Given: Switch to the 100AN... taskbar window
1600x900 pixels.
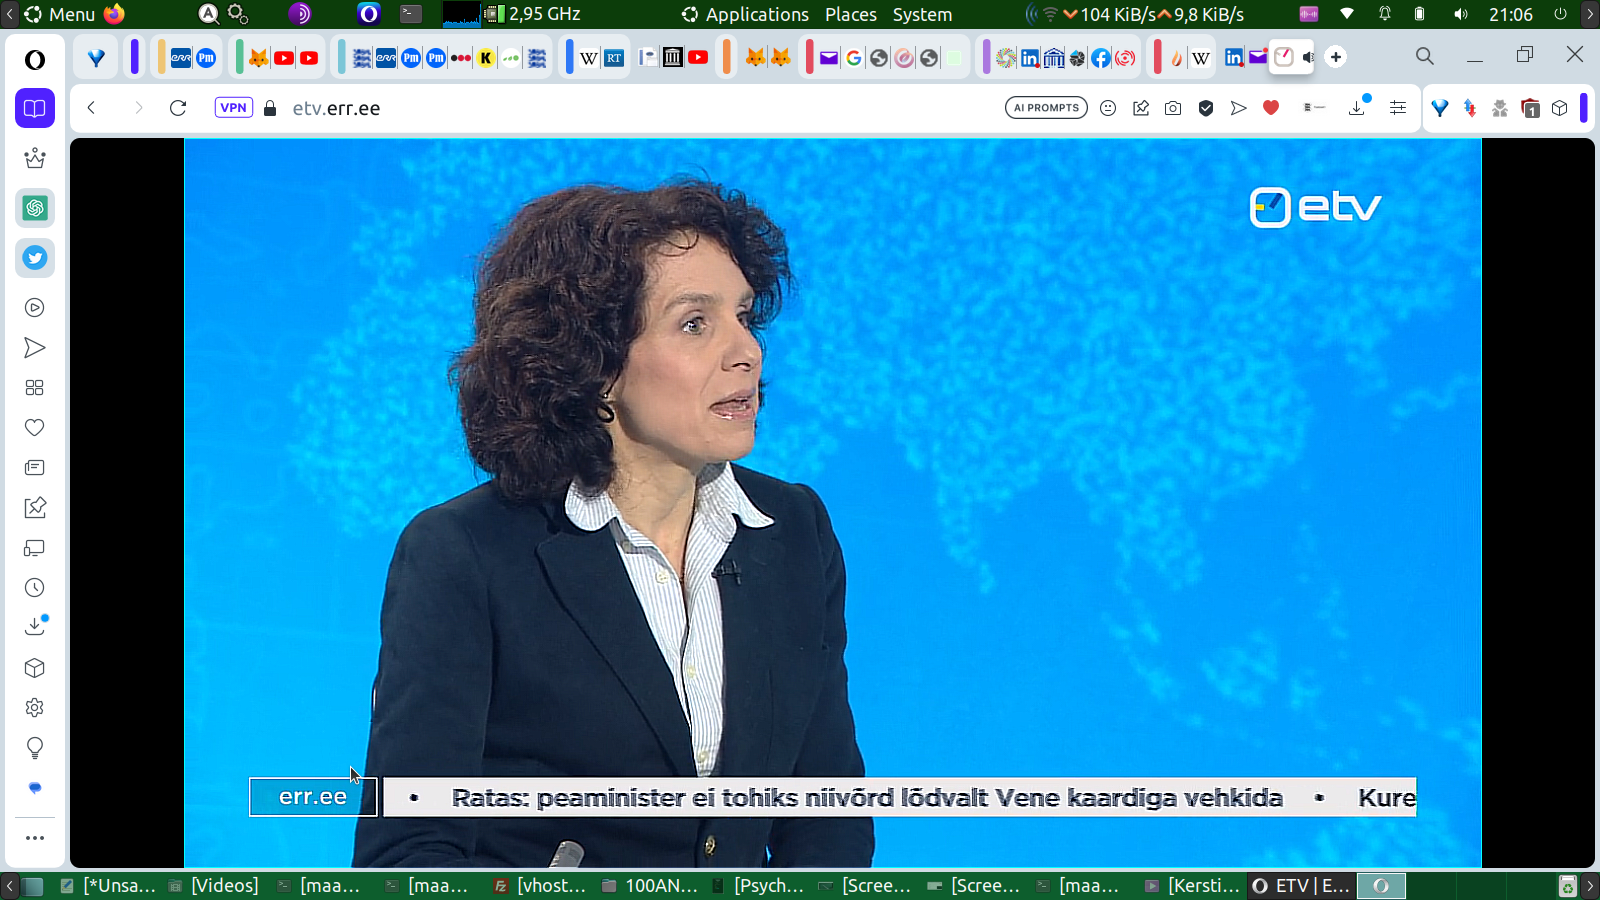Looking at the screenshot, I should [651, 886].
